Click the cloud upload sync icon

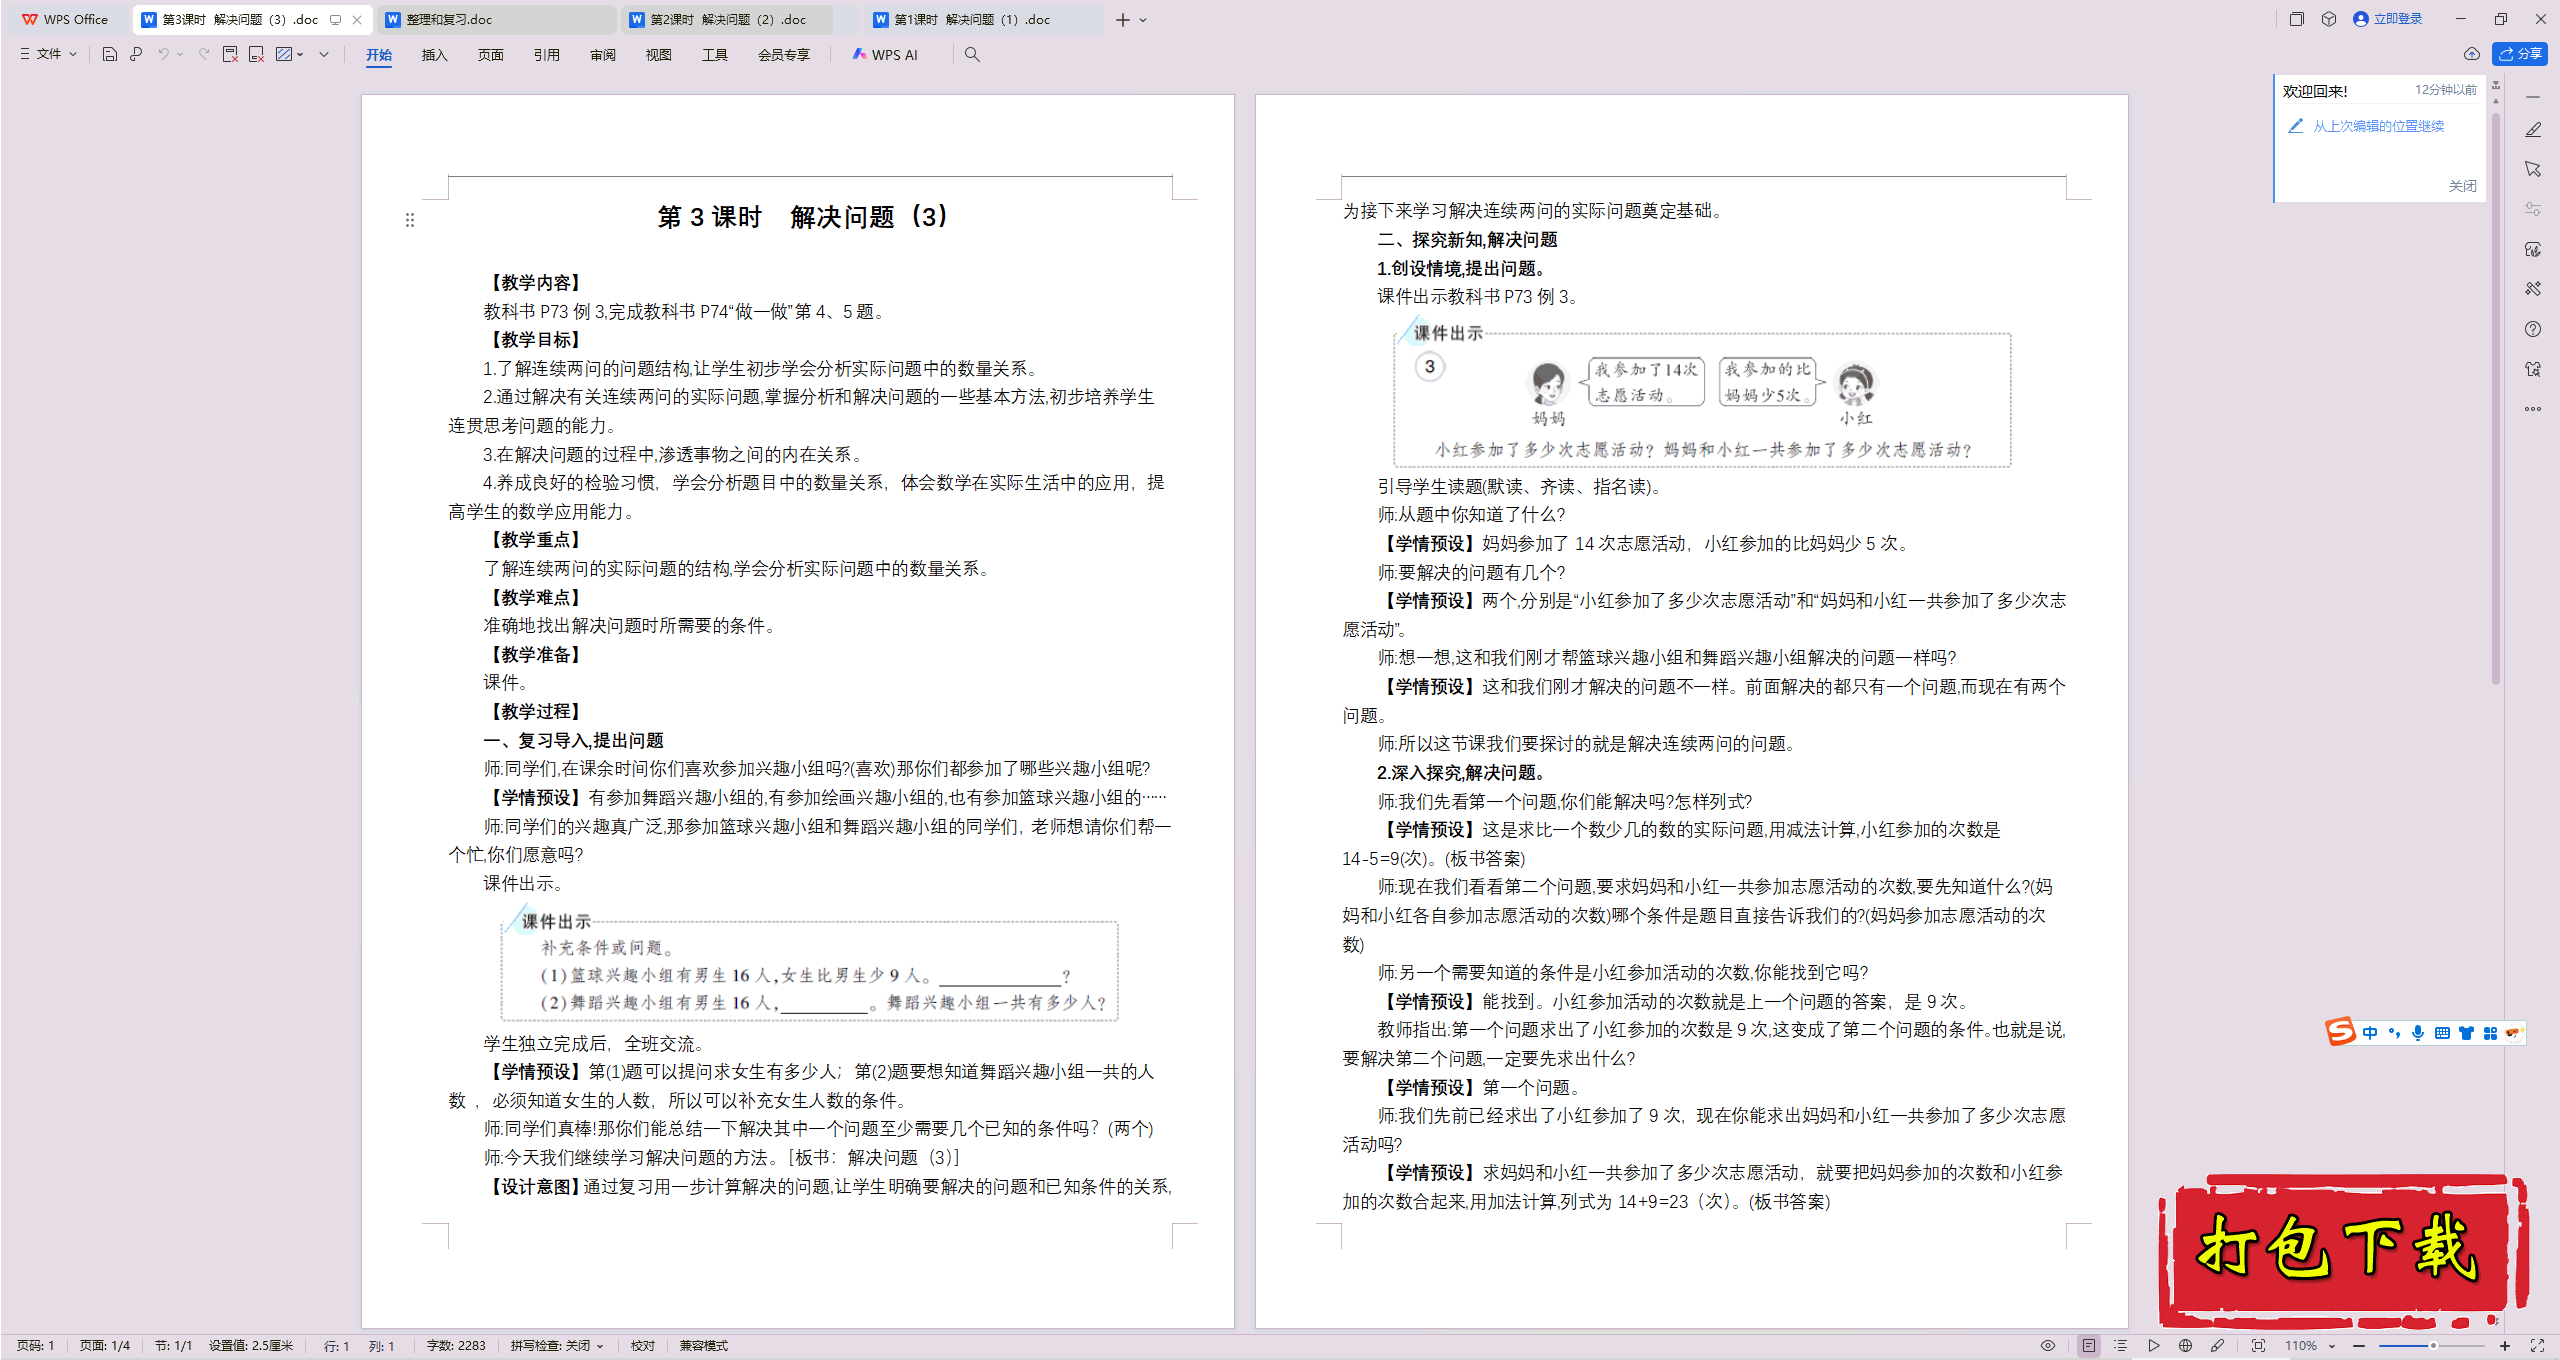pos(2472,54)
